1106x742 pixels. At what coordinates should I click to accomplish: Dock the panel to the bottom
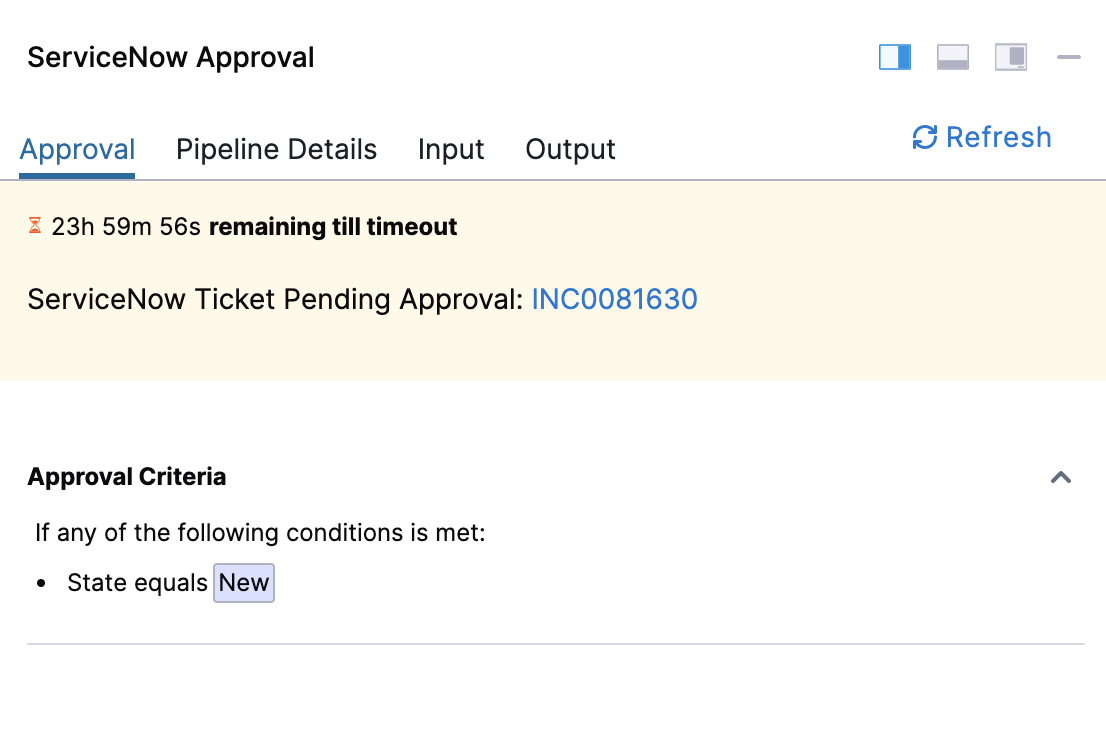pos(953,58)
